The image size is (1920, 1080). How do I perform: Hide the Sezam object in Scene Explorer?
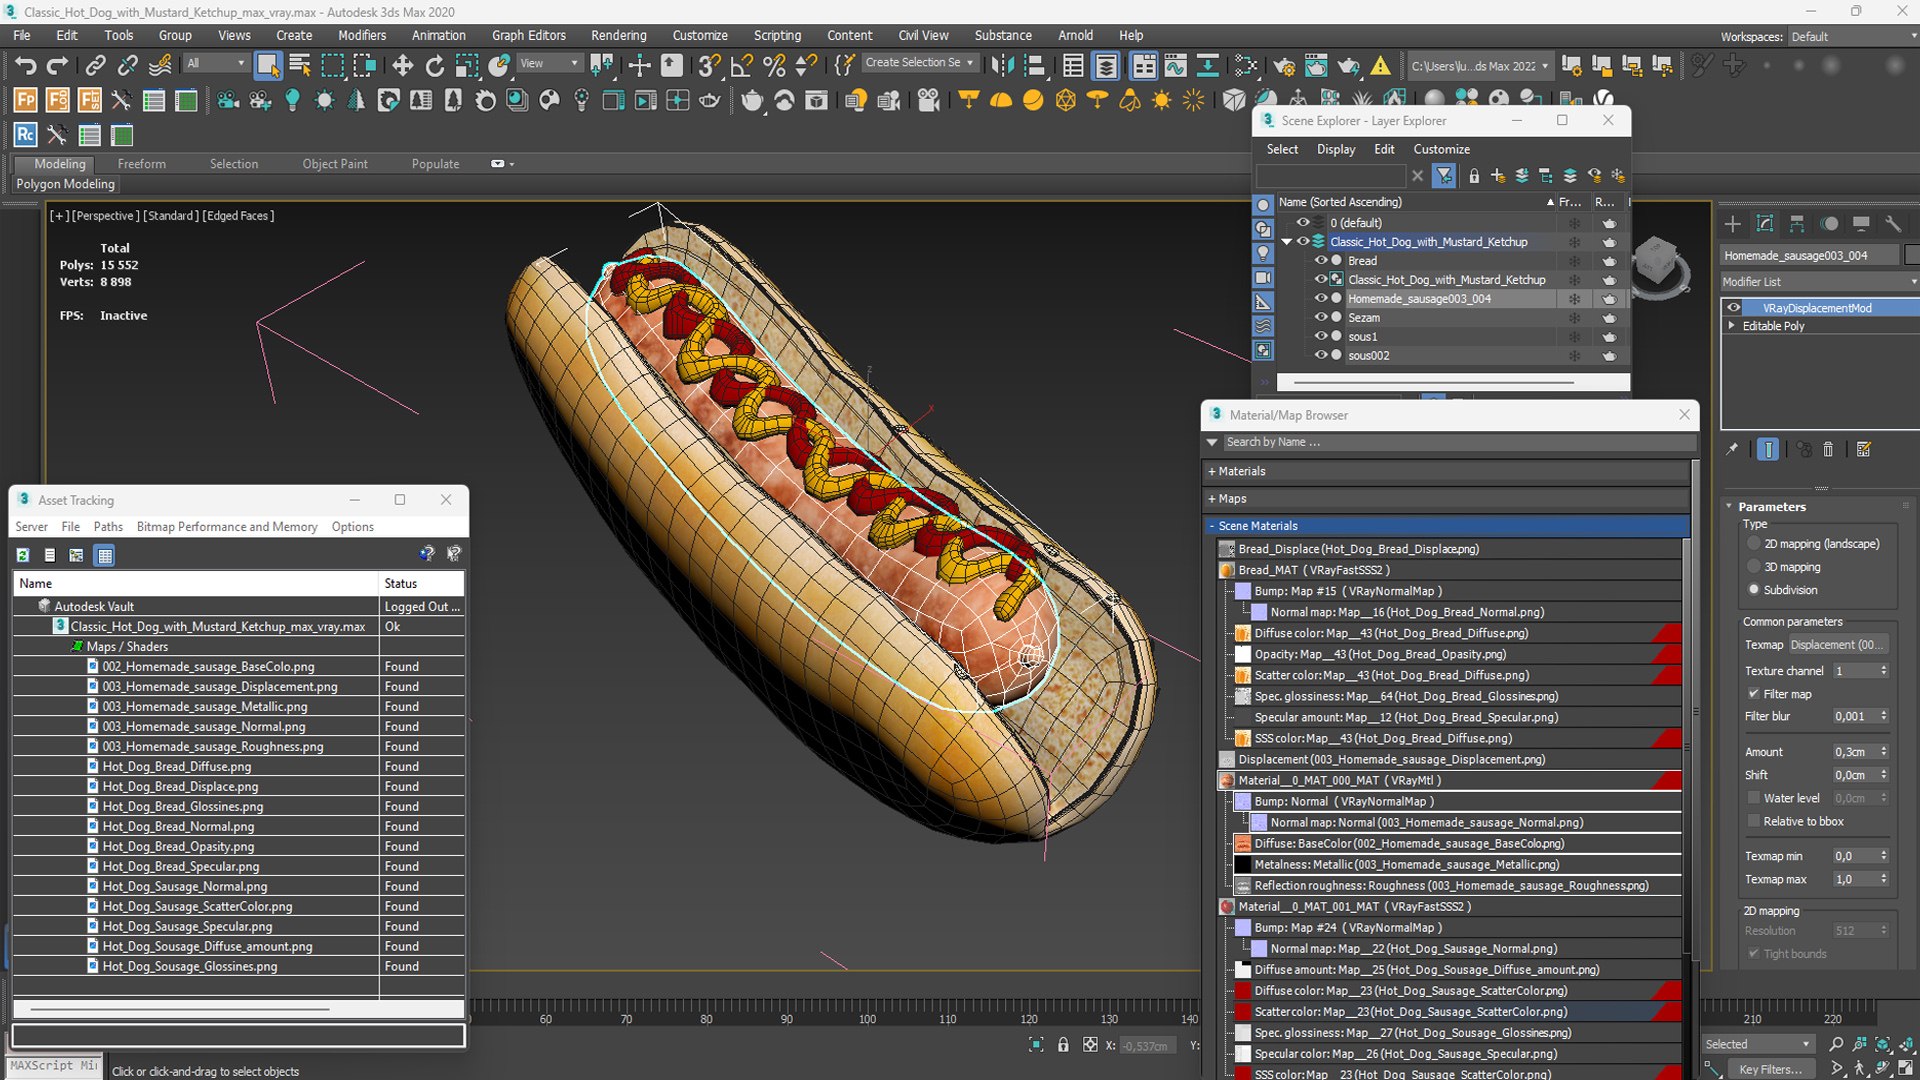1320,318
